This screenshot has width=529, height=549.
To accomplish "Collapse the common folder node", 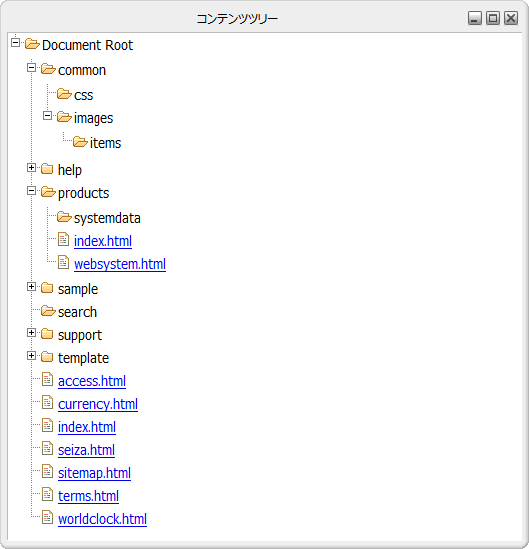I will point(32,68).
